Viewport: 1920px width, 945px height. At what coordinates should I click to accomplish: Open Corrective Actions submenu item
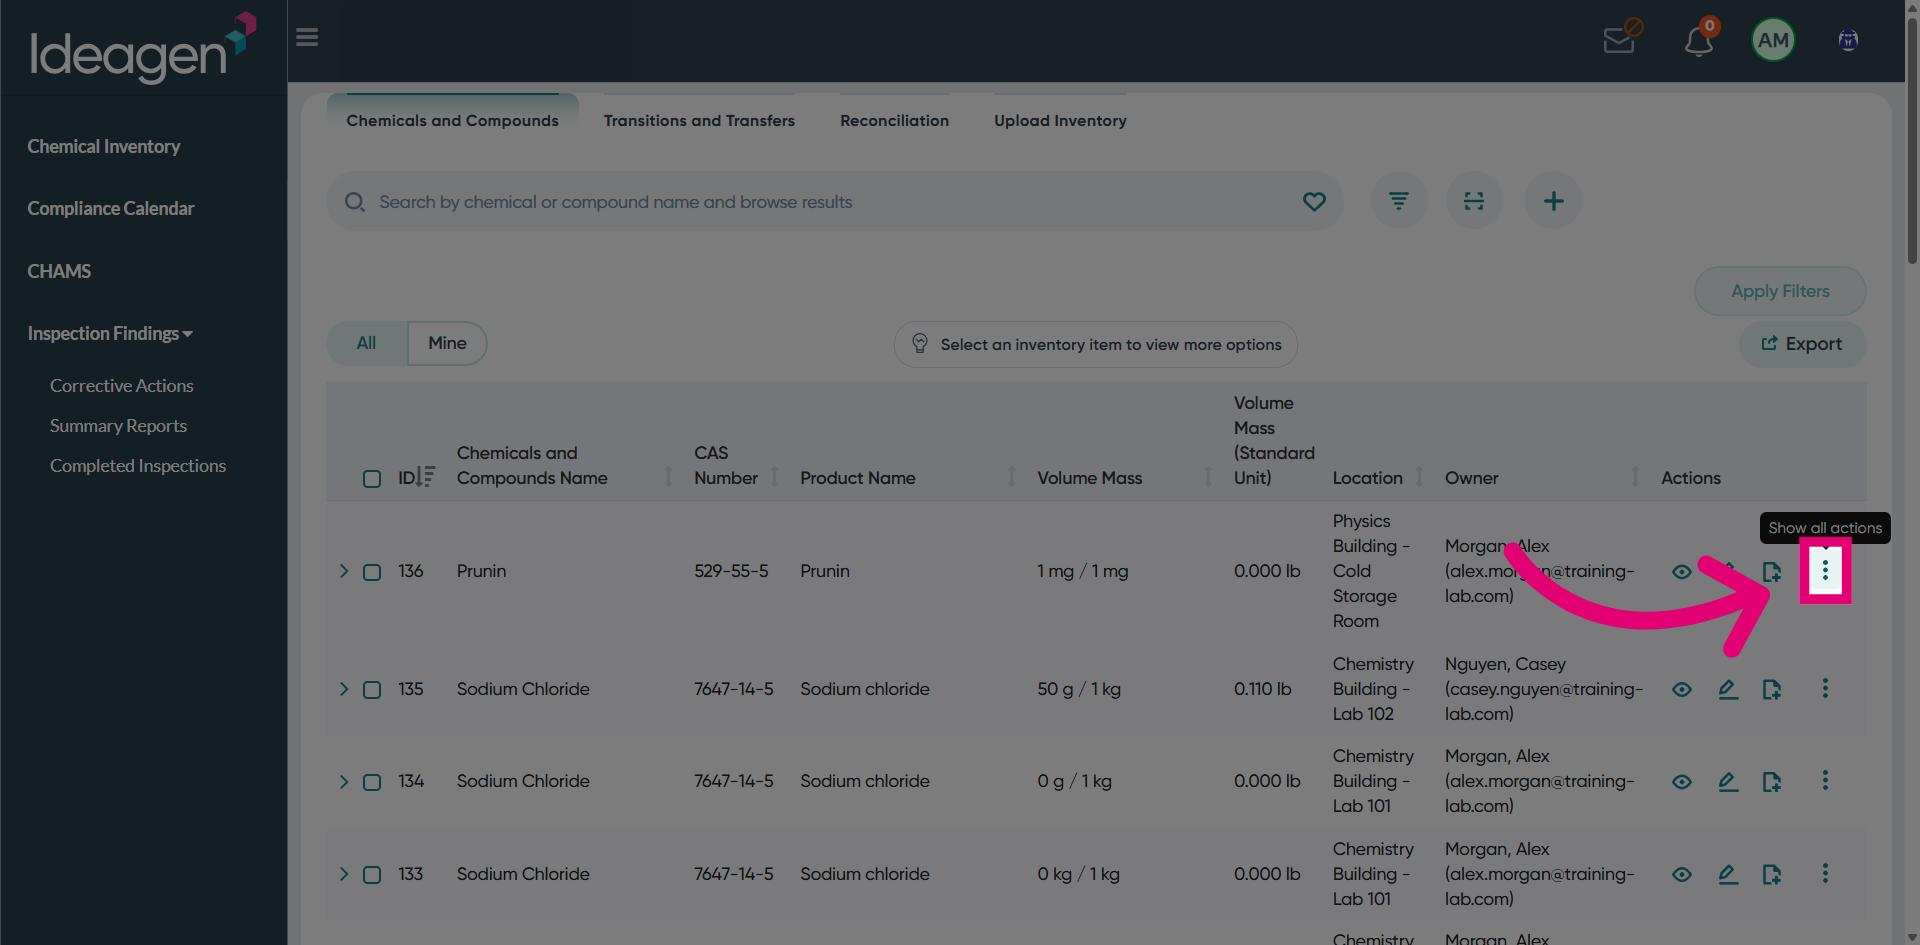122,385
